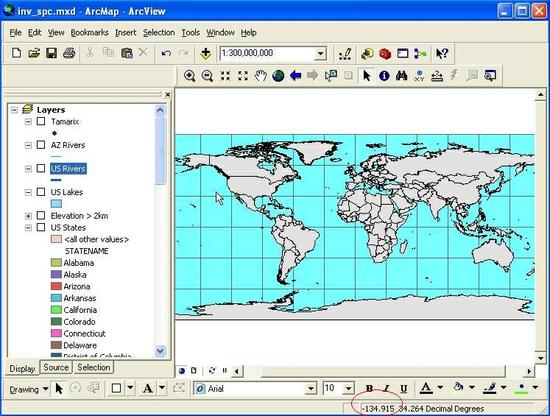Collapse the Tamarix layer legend
The width and height of the screenshot is (550, 416).
click(x=28, y=122)
